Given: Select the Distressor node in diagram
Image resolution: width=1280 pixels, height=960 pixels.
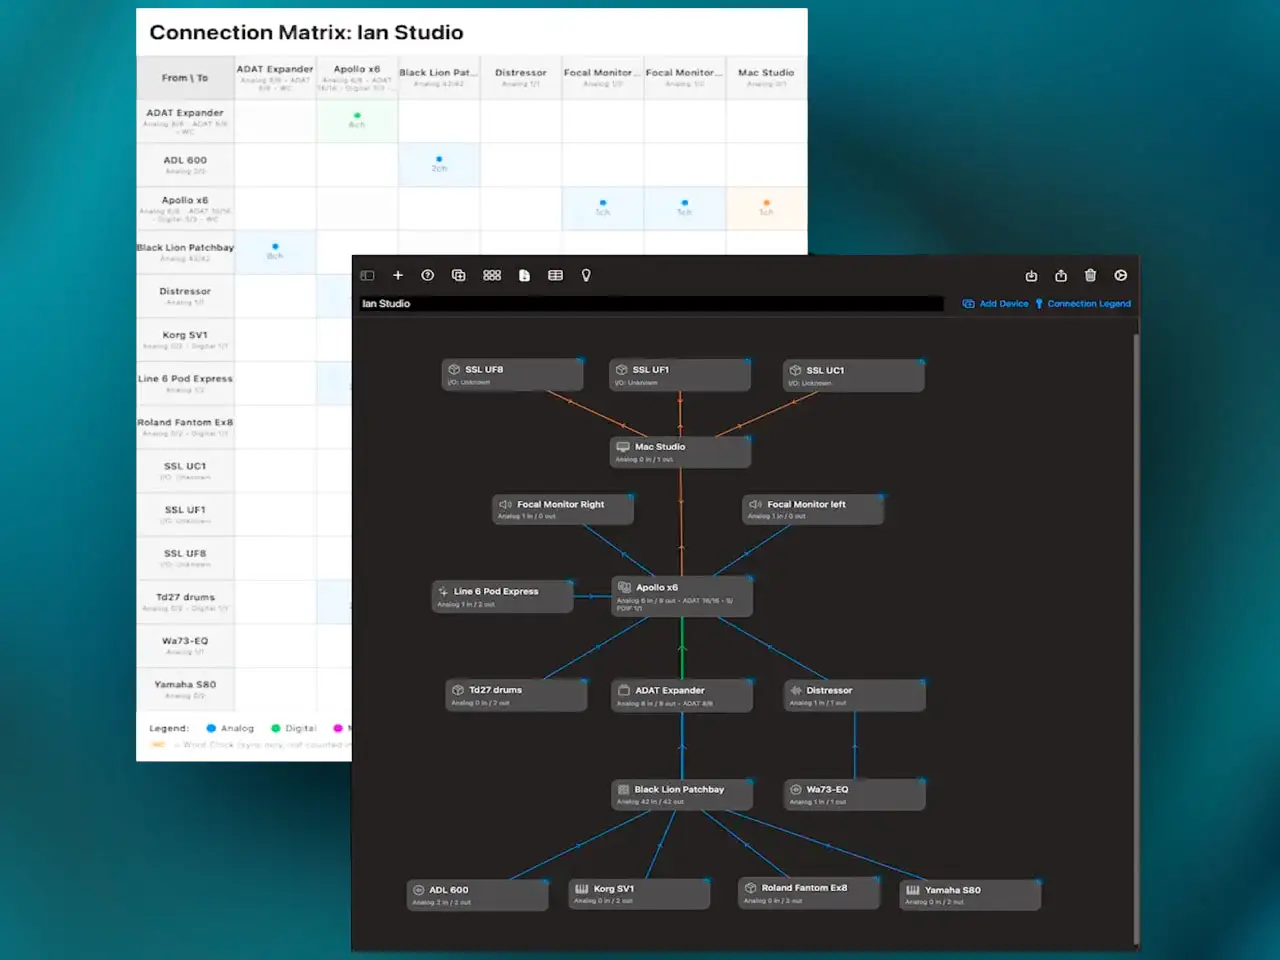Looking at the screenshot, I should click(x=855, y=696).
